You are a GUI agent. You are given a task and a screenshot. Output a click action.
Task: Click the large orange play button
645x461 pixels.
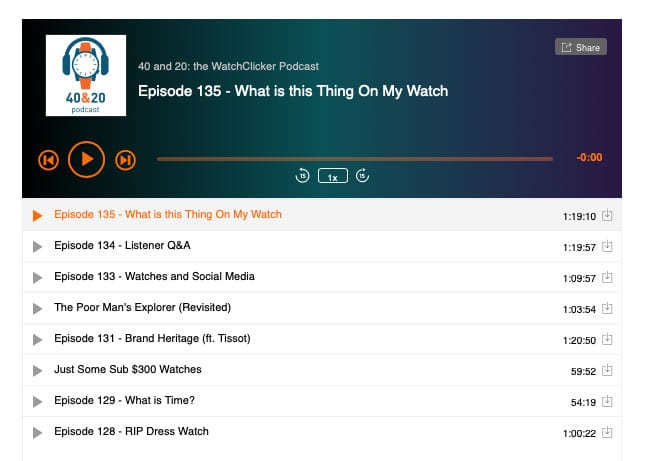coord(86,160)
